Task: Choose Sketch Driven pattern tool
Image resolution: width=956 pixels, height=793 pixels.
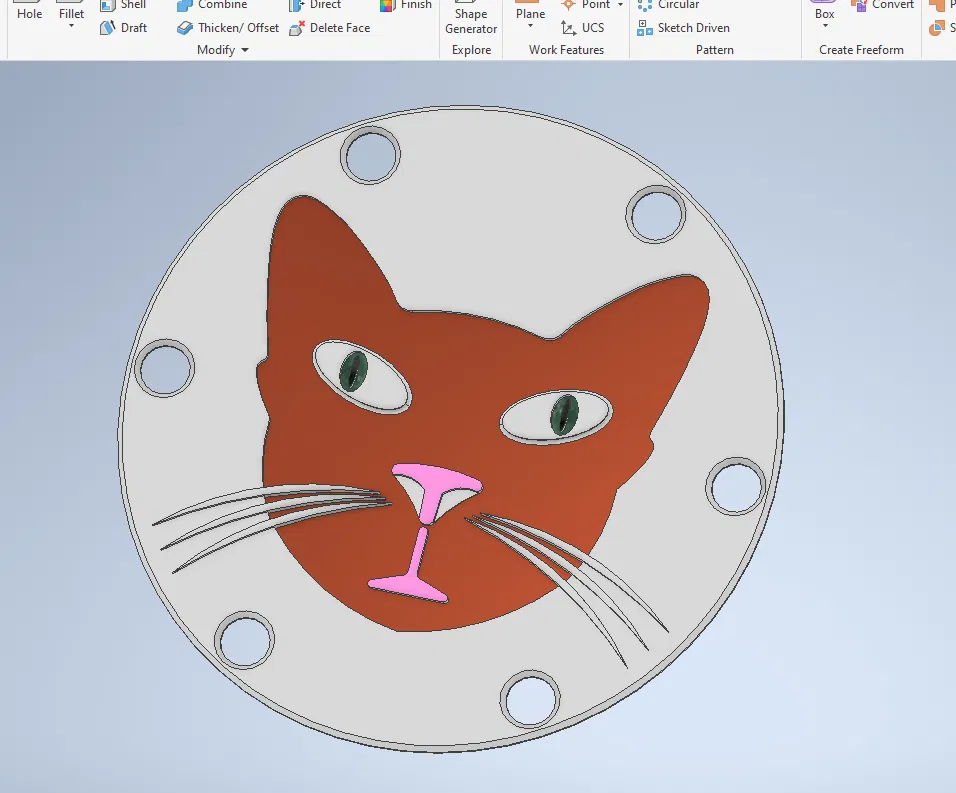Action: [683, 27]
